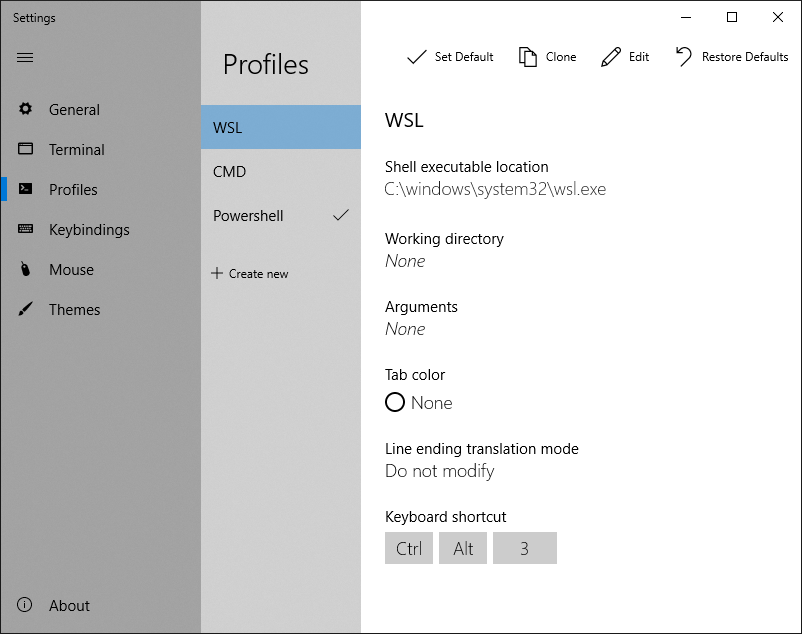Open the About info icon
The image size is (802, 634).
tap(24, 605)
